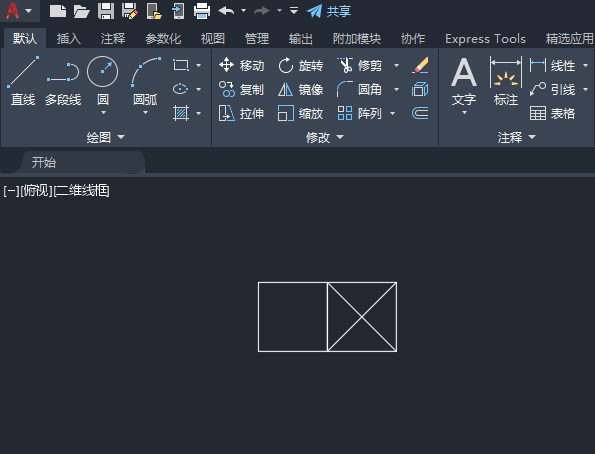This screenshot has width=595, height=454.
Task: Click the Erase tool icon
Action: (420, 65)
